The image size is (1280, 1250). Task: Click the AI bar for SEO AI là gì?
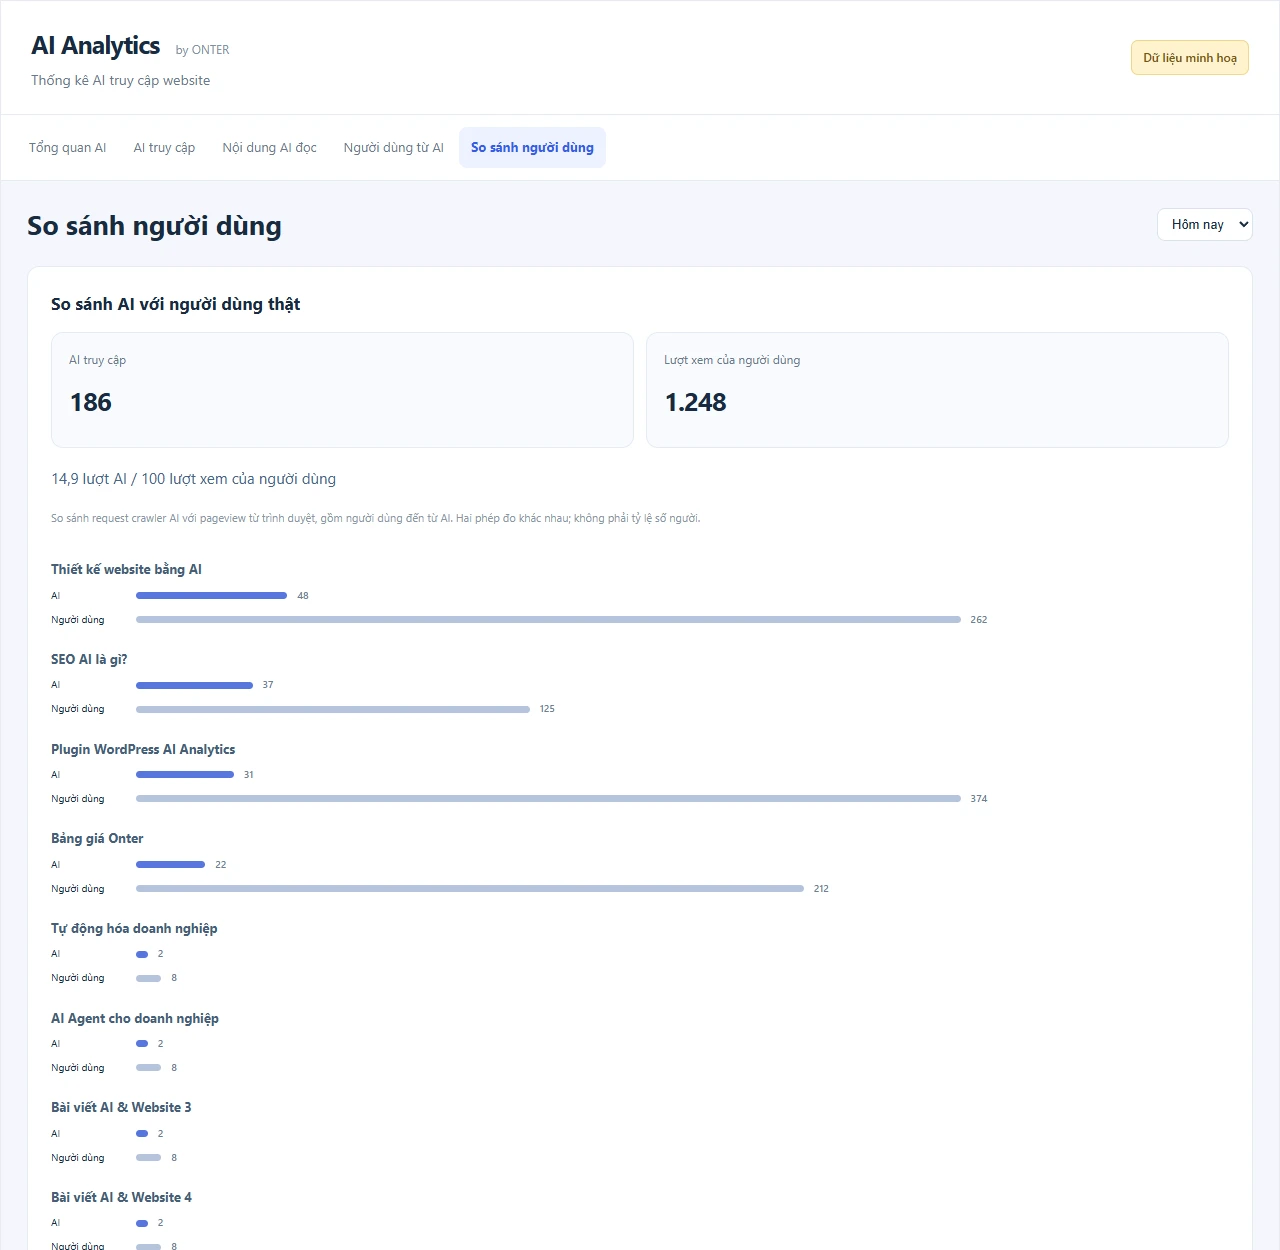(194, 685)
